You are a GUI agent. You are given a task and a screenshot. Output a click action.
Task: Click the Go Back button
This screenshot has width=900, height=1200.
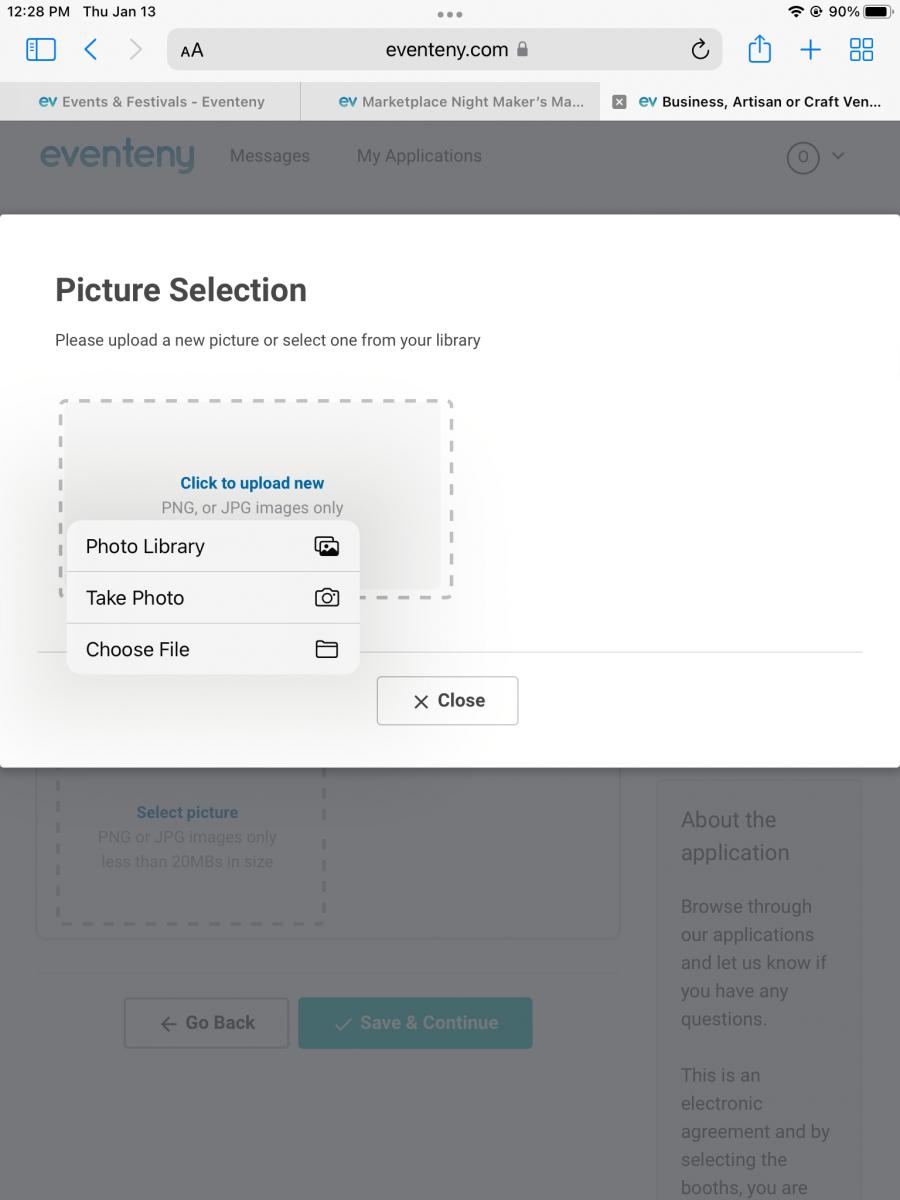tap(206, 1022)
